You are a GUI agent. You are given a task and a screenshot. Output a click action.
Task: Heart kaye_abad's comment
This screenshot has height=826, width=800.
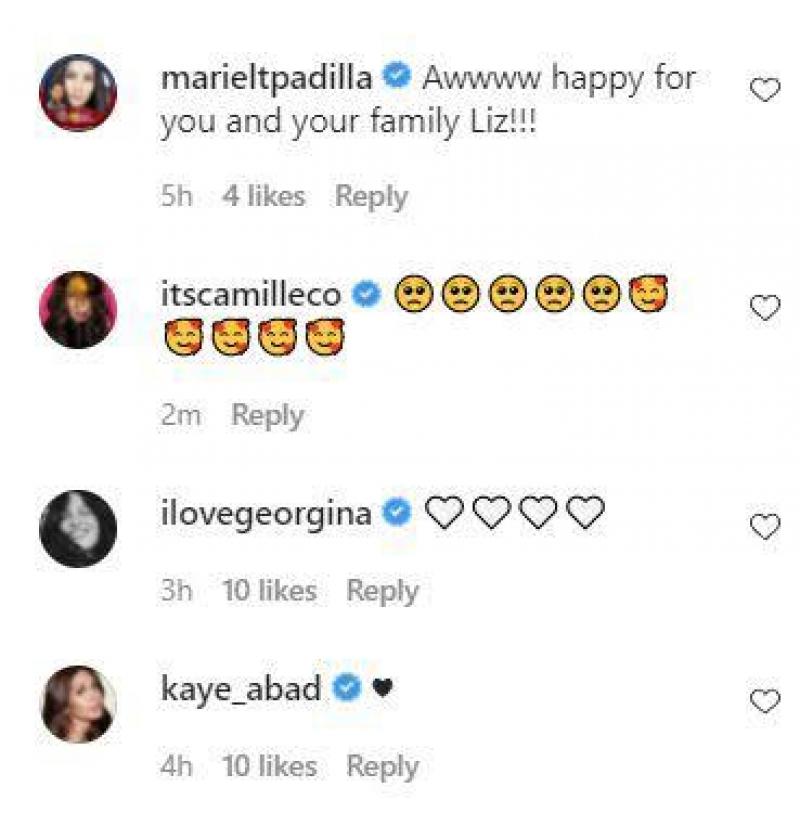point(765,702)
